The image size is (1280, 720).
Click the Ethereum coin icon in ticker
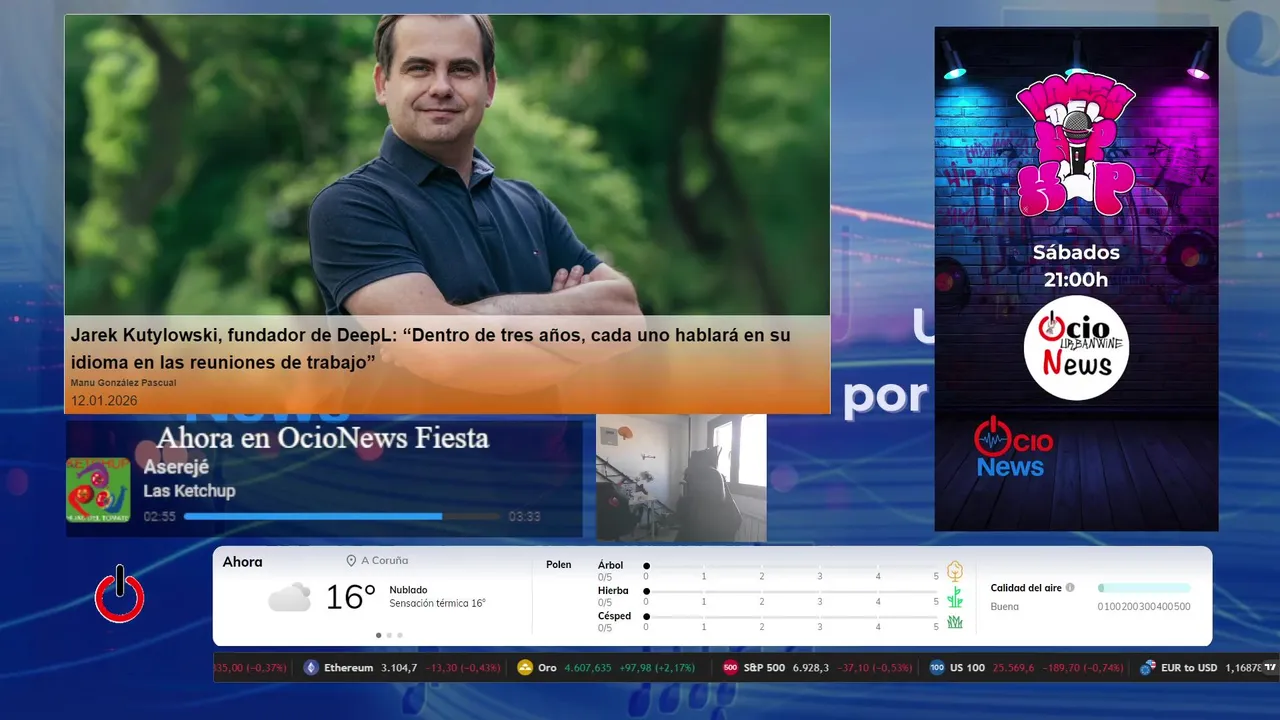tap(311, 668)
